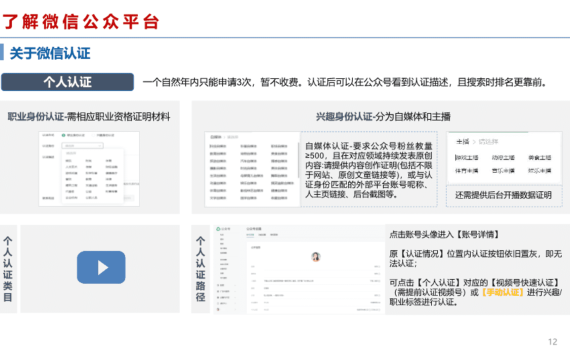This screenshot has height=360, width=570.
Task: Click the heading 关于微信认证
Action: (50, 53)
